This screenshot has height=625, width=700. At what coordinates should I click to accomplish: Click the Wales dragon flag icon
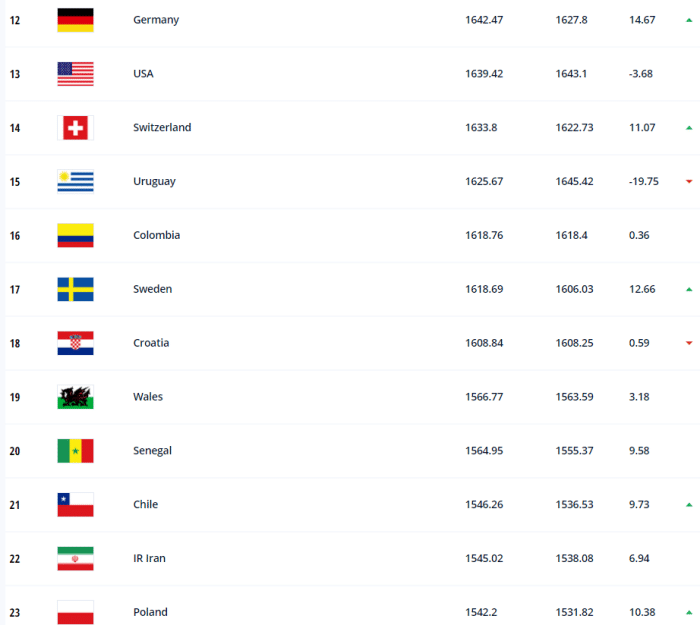tap(75, 397)
